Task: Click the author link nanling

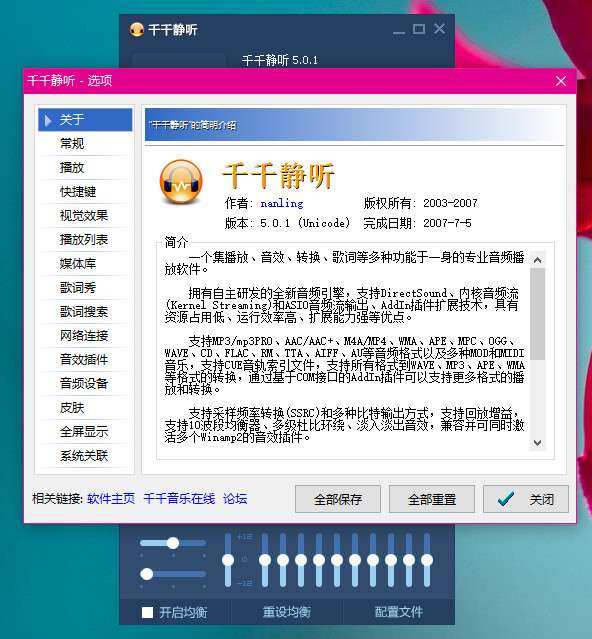Action: point(282,203)
